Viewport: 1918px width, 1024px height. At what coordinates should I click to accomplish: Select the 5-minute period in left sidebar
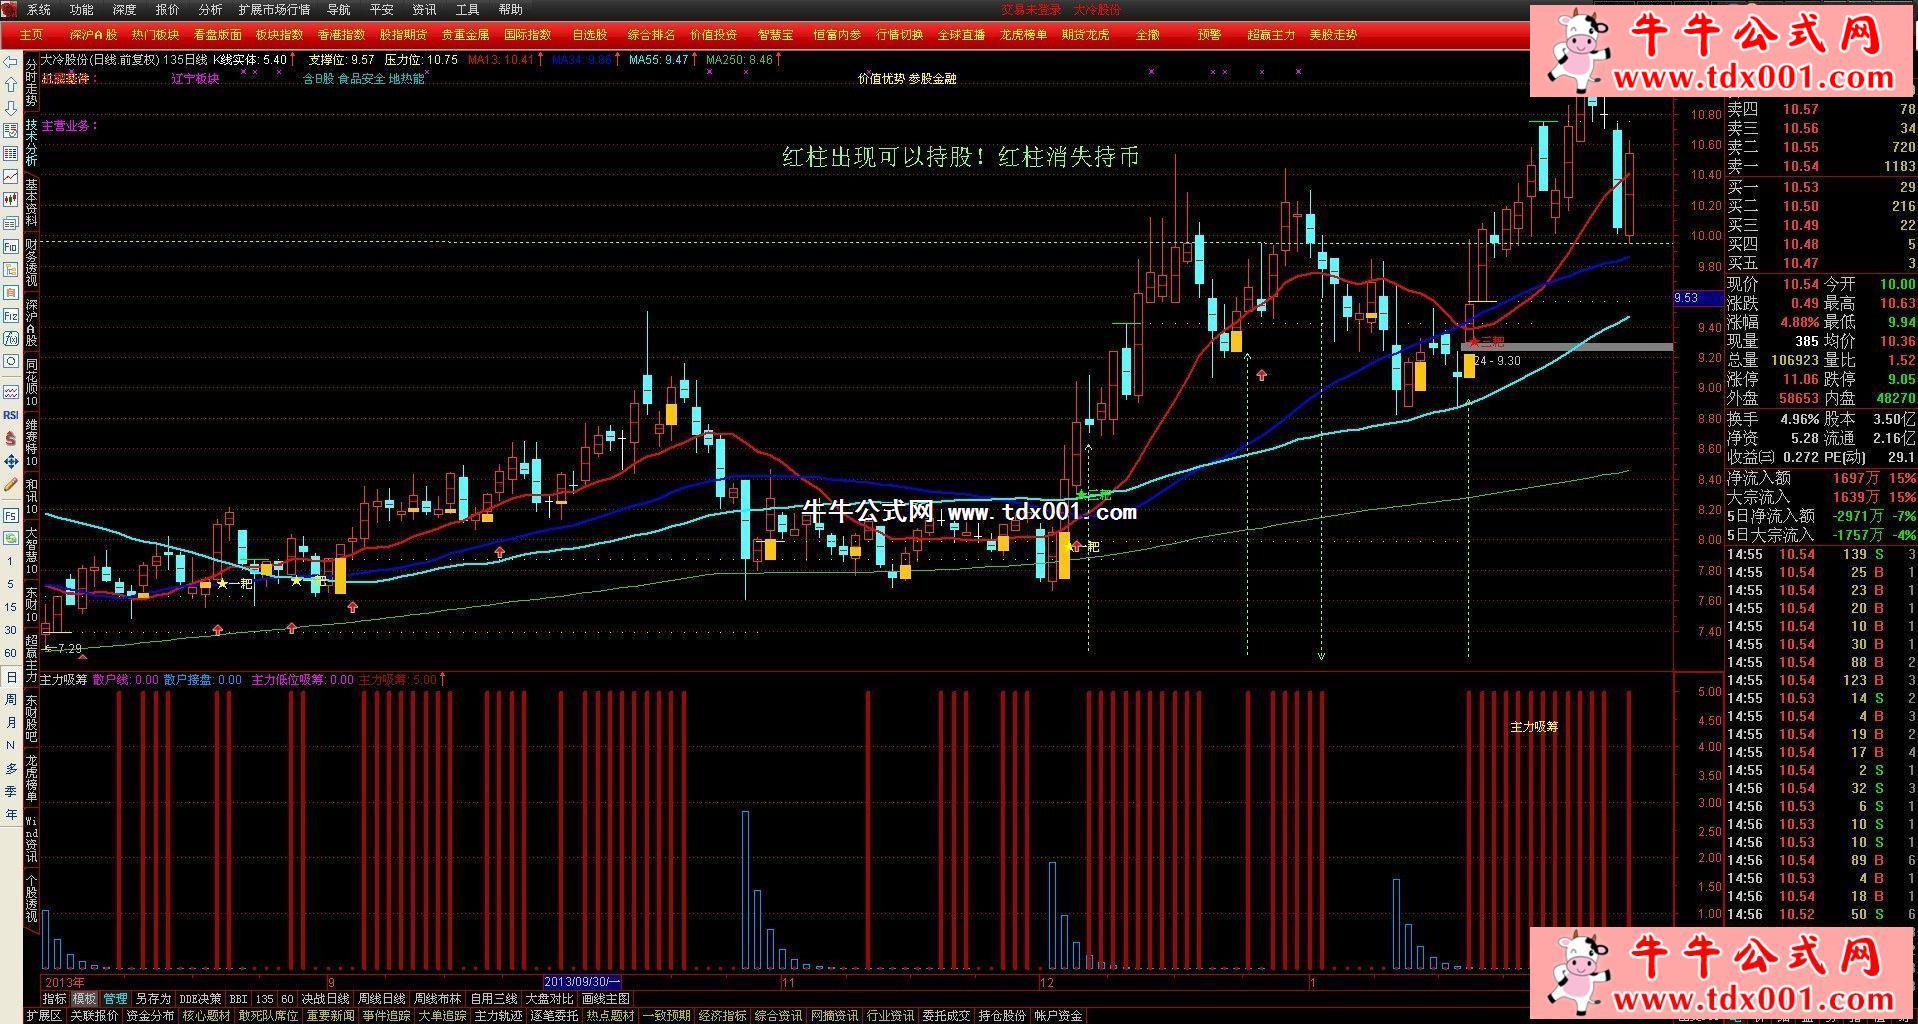tap(11, 584)
